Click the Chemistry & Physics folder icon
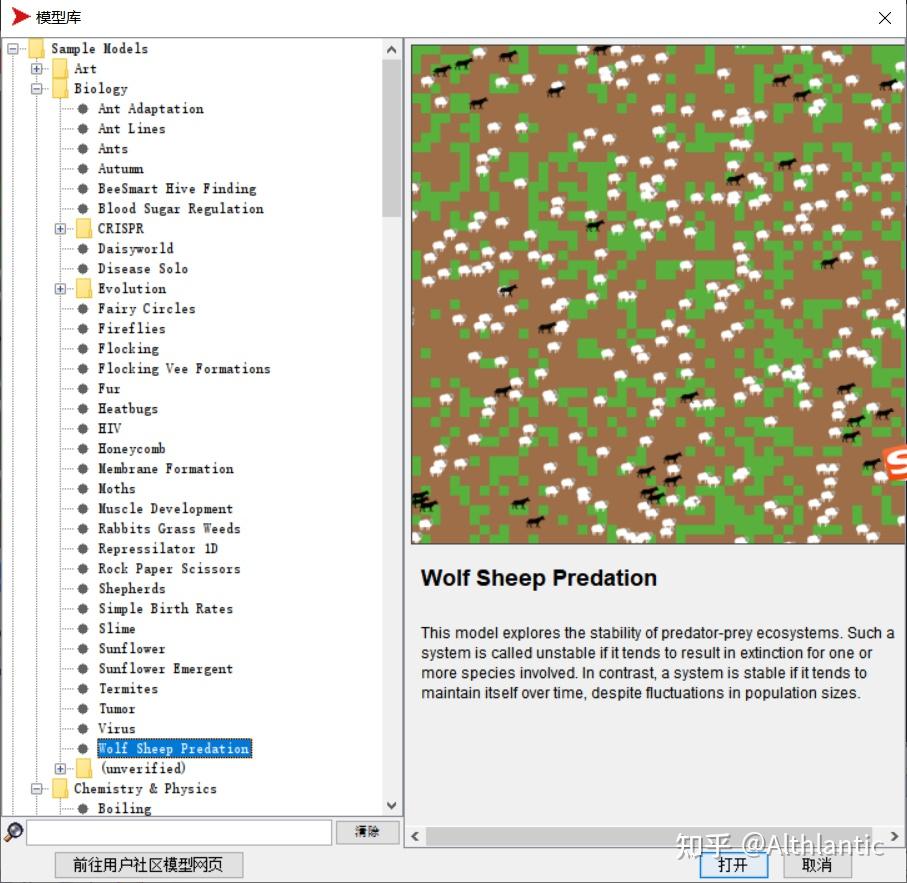Screen dimensions: 907x883 pos(60,789)
